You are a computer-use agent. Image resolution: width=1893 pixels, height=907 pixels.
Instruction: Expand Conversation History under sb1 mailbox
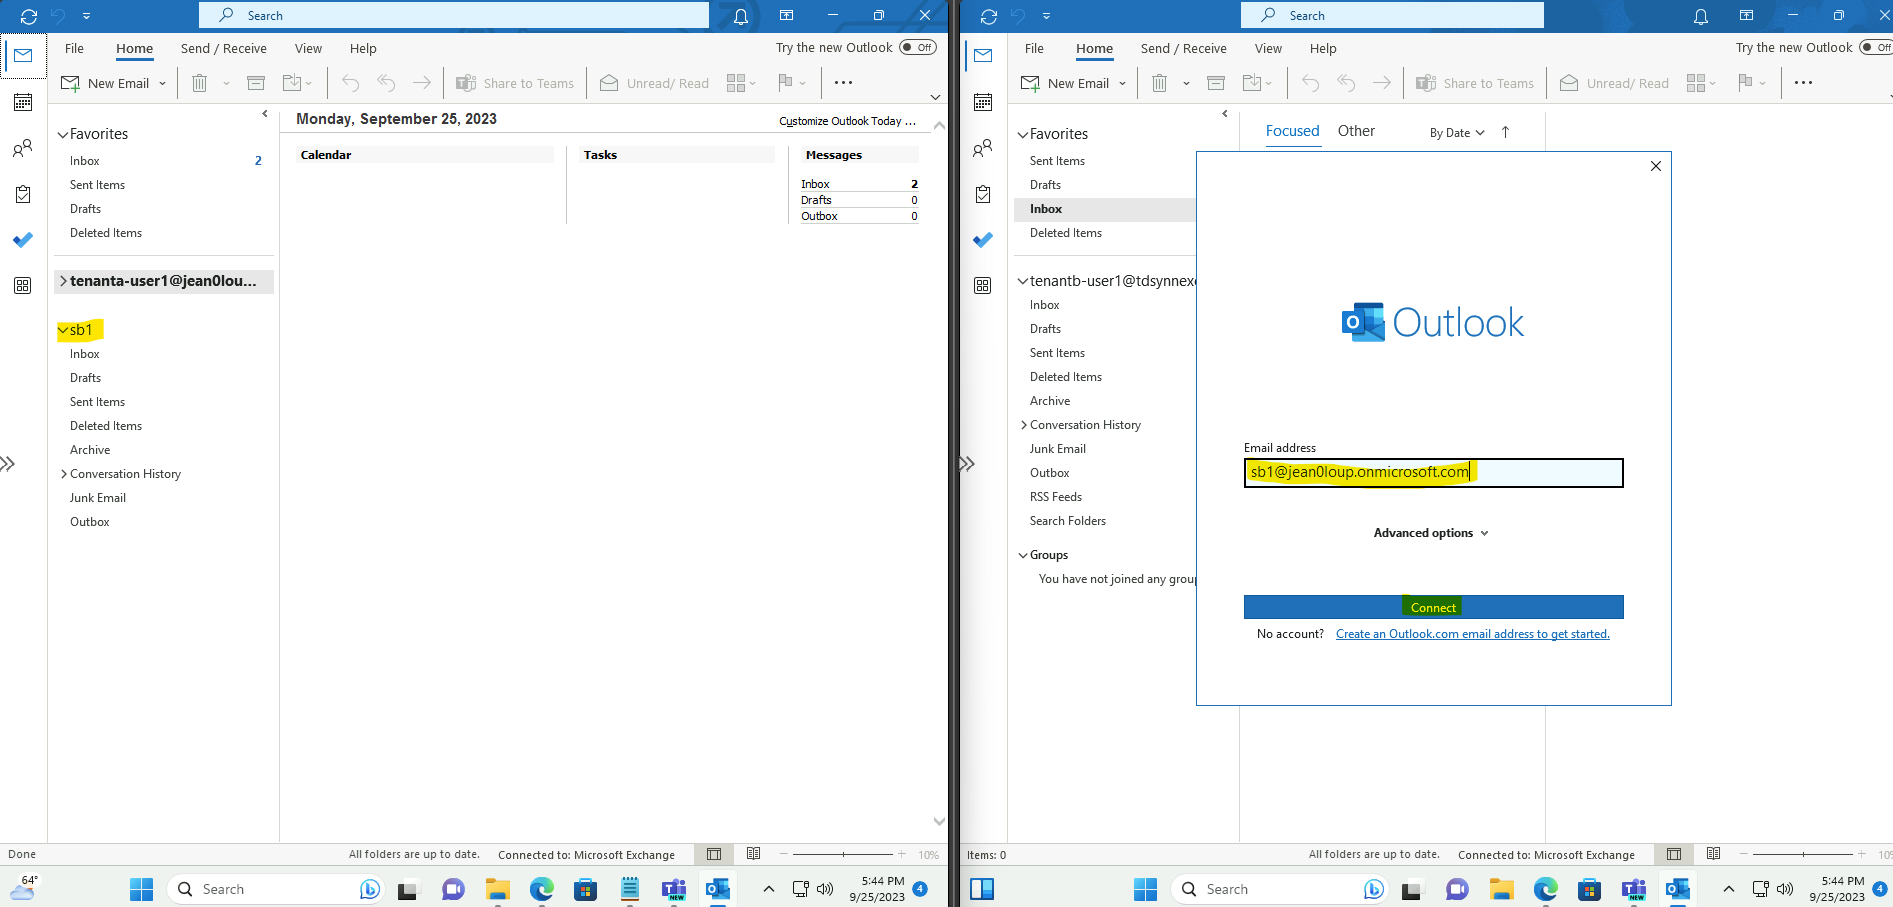pos(64,474)
